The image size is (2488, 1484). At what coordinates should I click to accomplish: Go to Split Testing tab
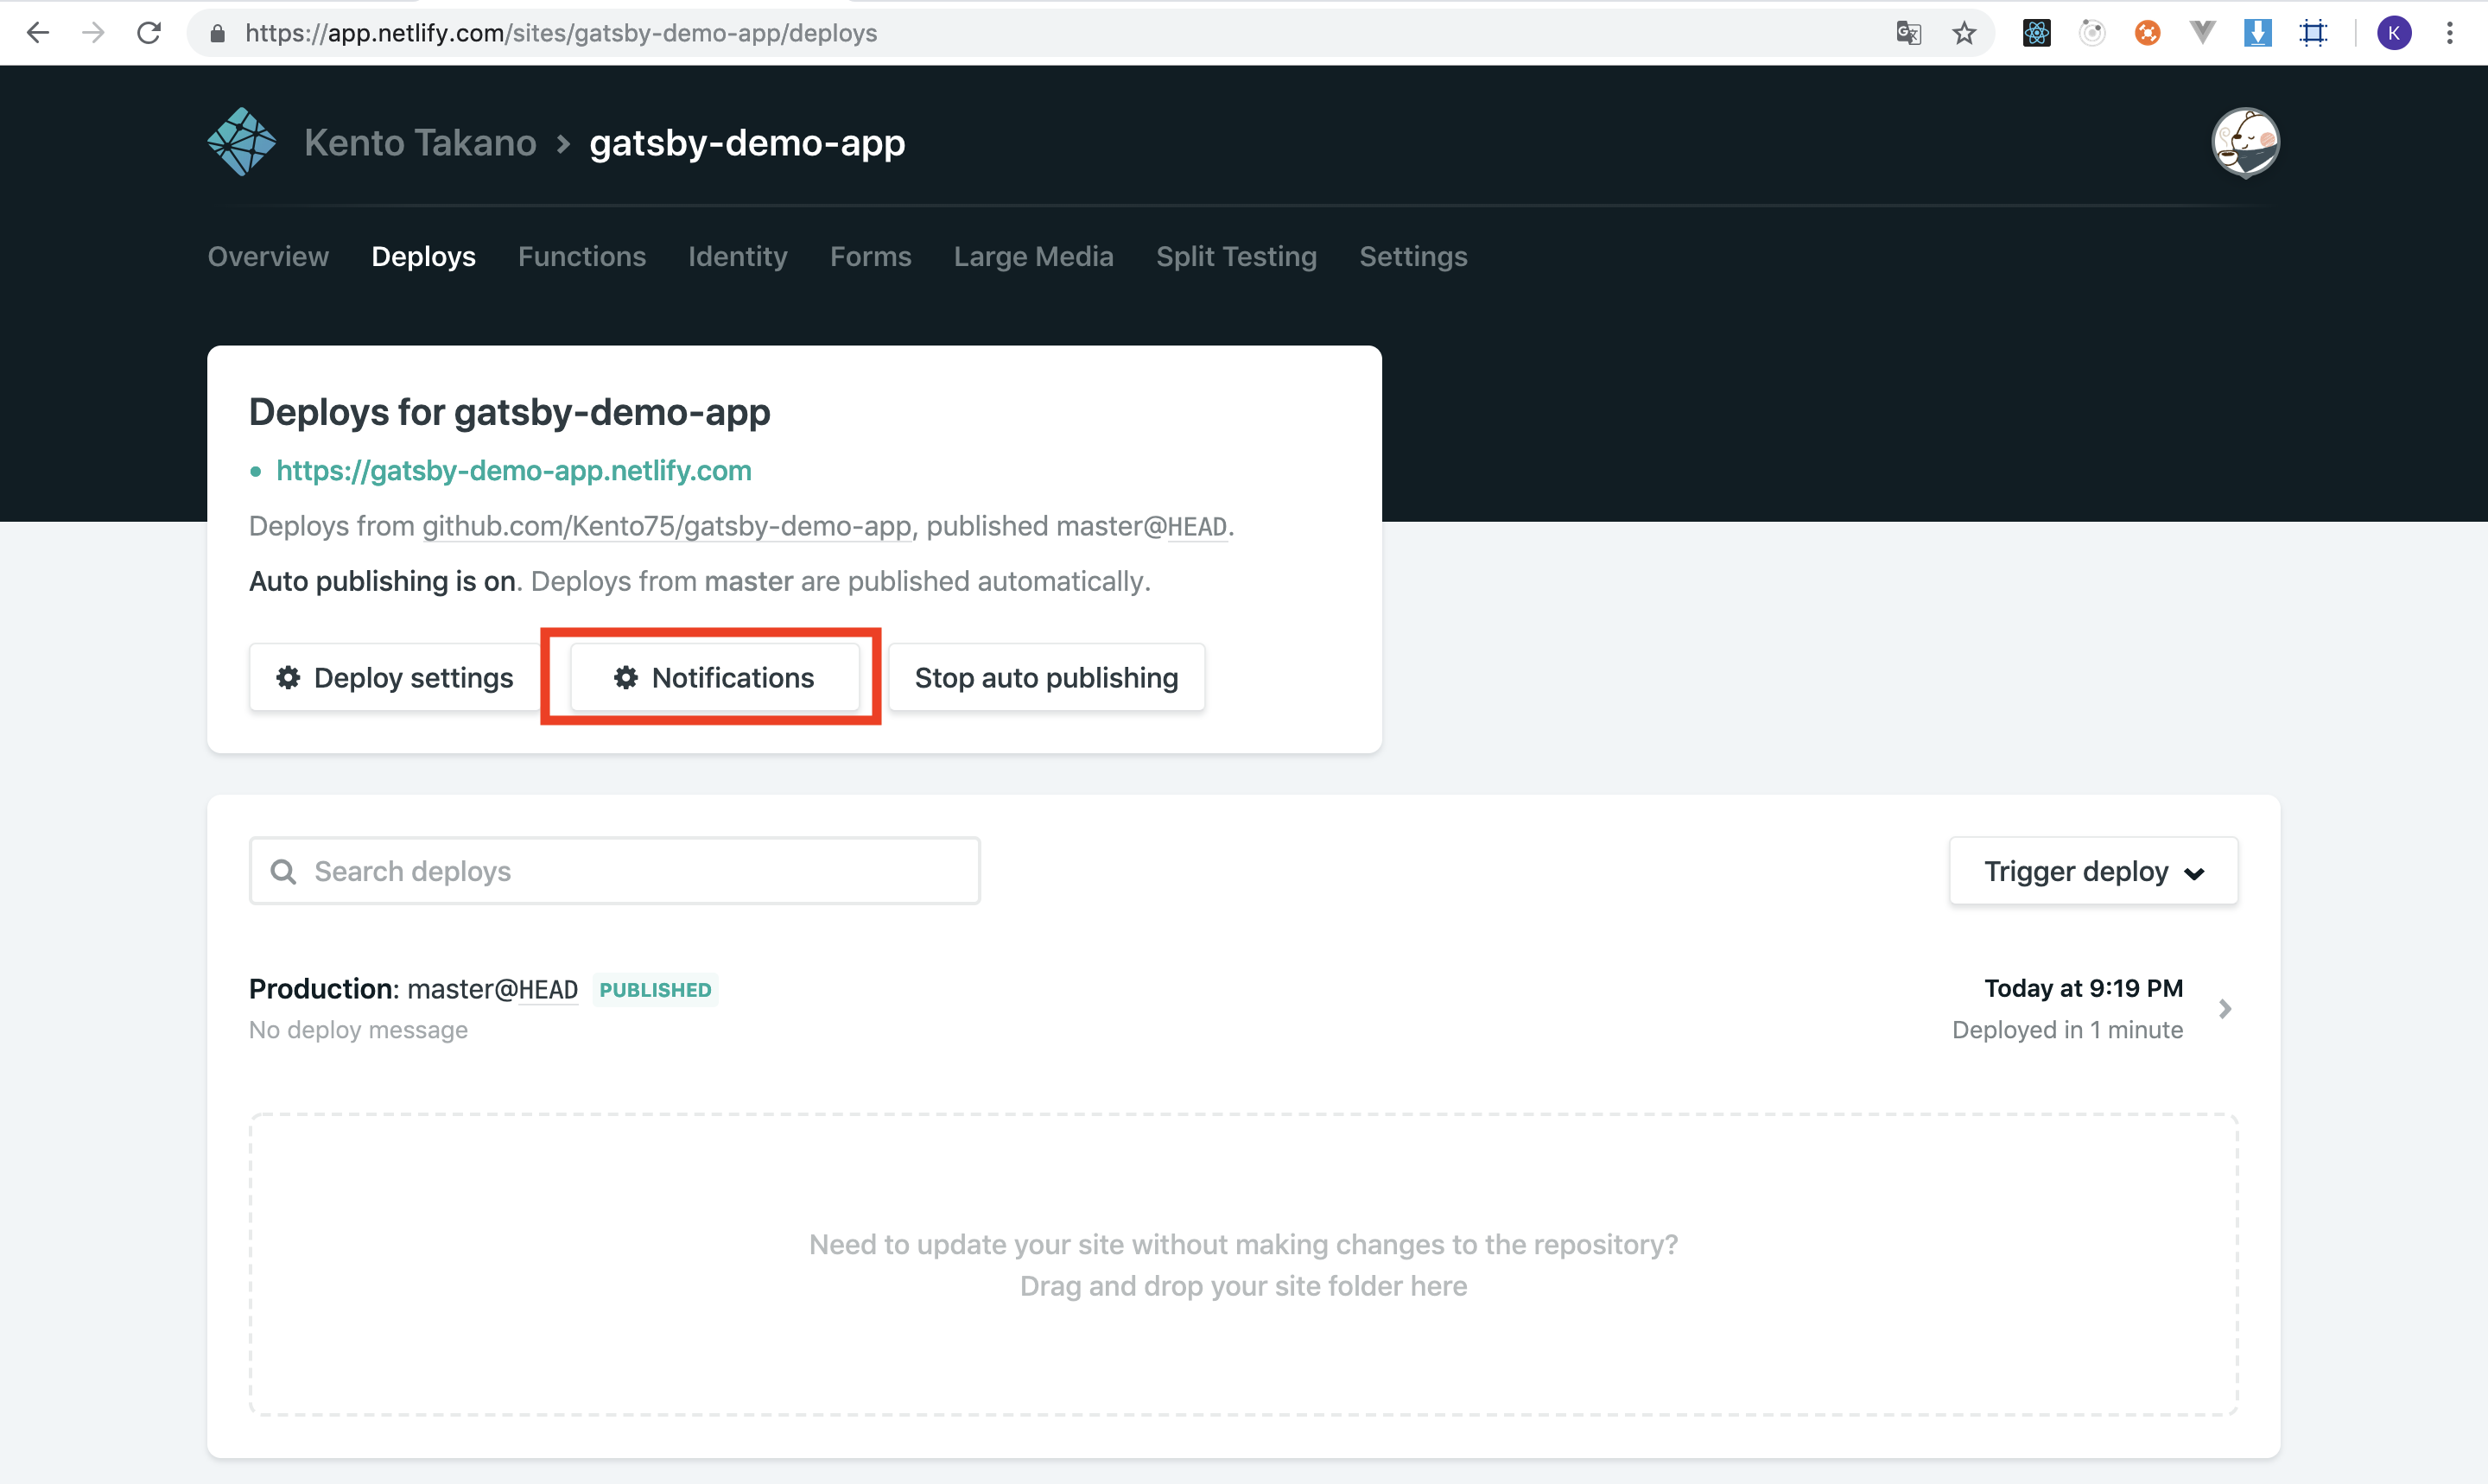pyautogui.click(x=1236, y=257)
